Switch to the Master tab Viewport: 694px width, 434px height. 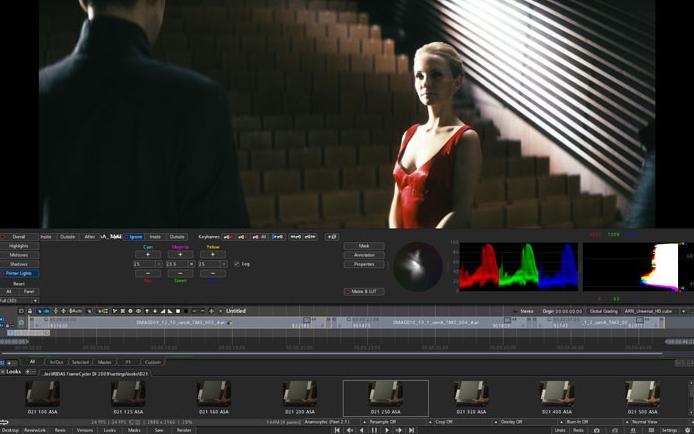[x=104, y=362]
